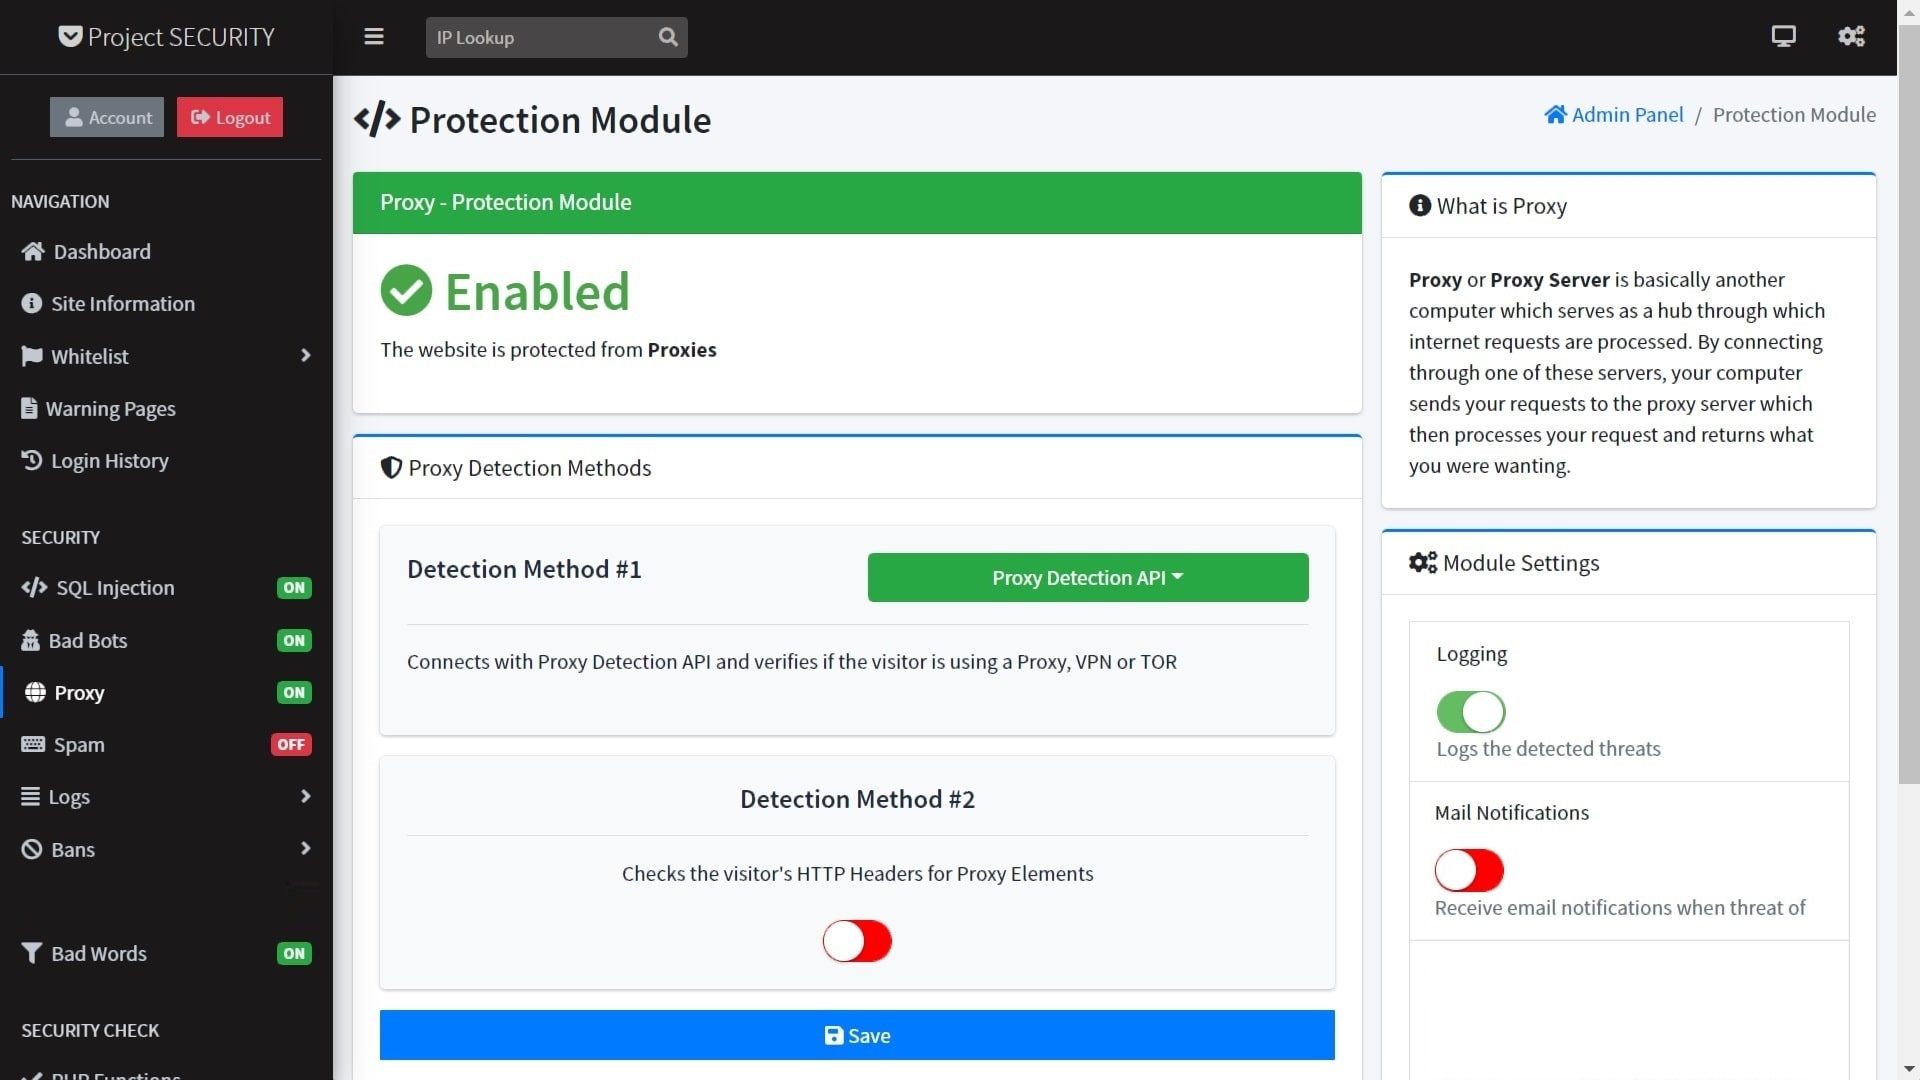Toggle the Detection Method #2 HTTP Headers switch

click(x=857, y=939)
